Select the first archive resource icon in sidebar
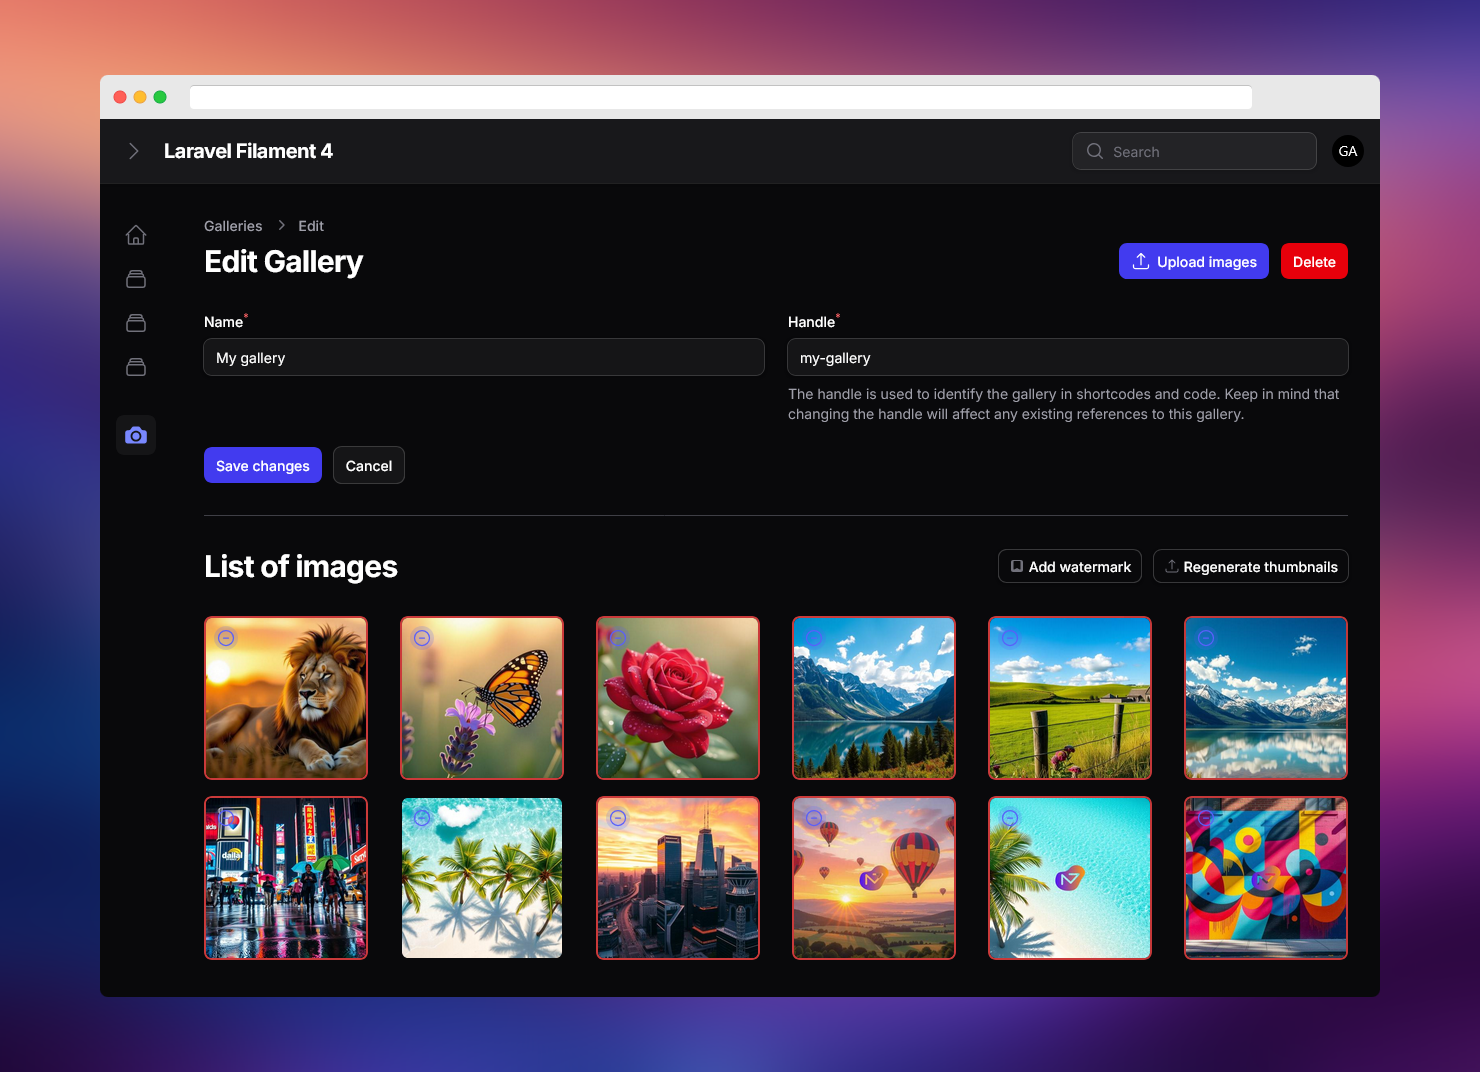Image resolution: width=1480 pixels, height=1072 pixels. click(136, 278)
